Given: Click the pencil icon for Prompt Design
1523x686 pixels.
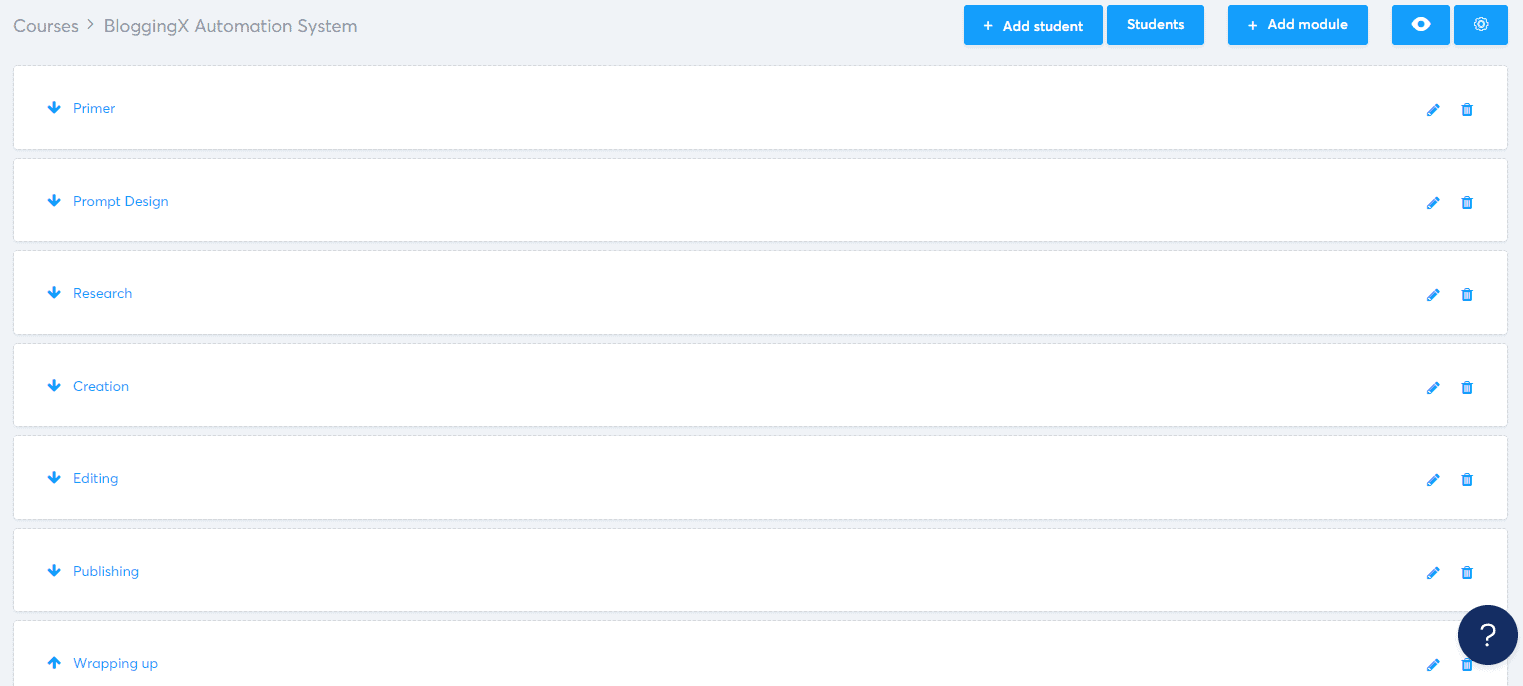Looking at the screenshot, I should pos(1433,203).
